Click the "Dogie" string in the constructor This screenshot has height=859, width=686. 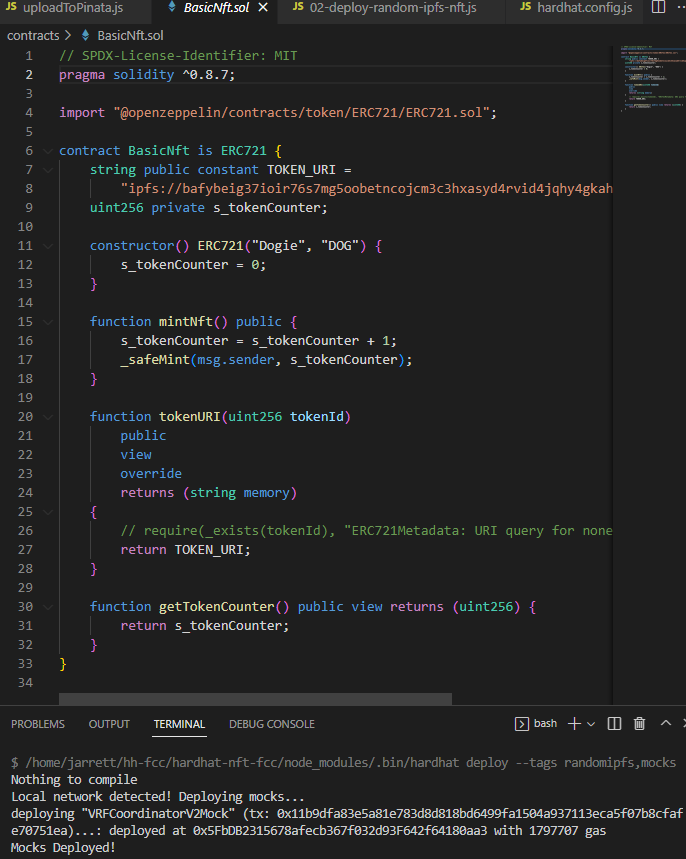pos(278,246)
